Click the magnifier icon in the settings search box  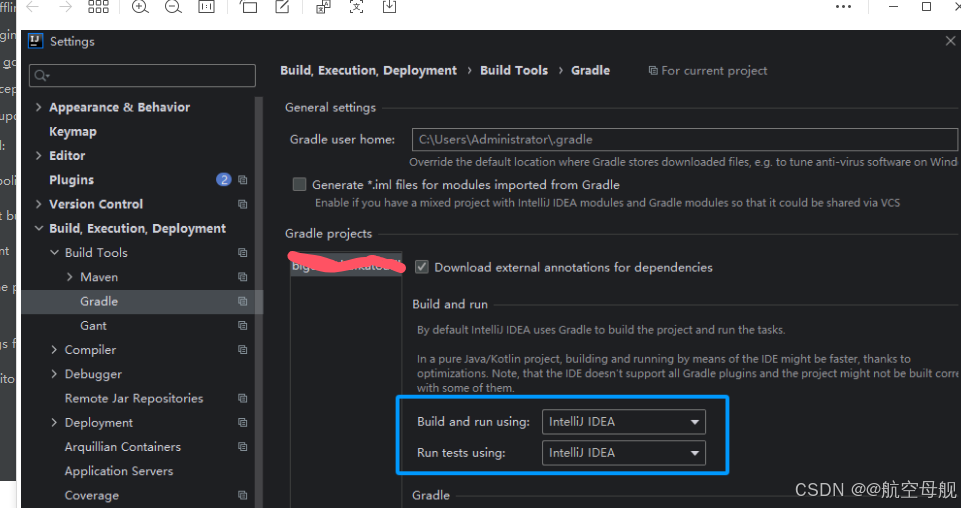tap(42, 75)
